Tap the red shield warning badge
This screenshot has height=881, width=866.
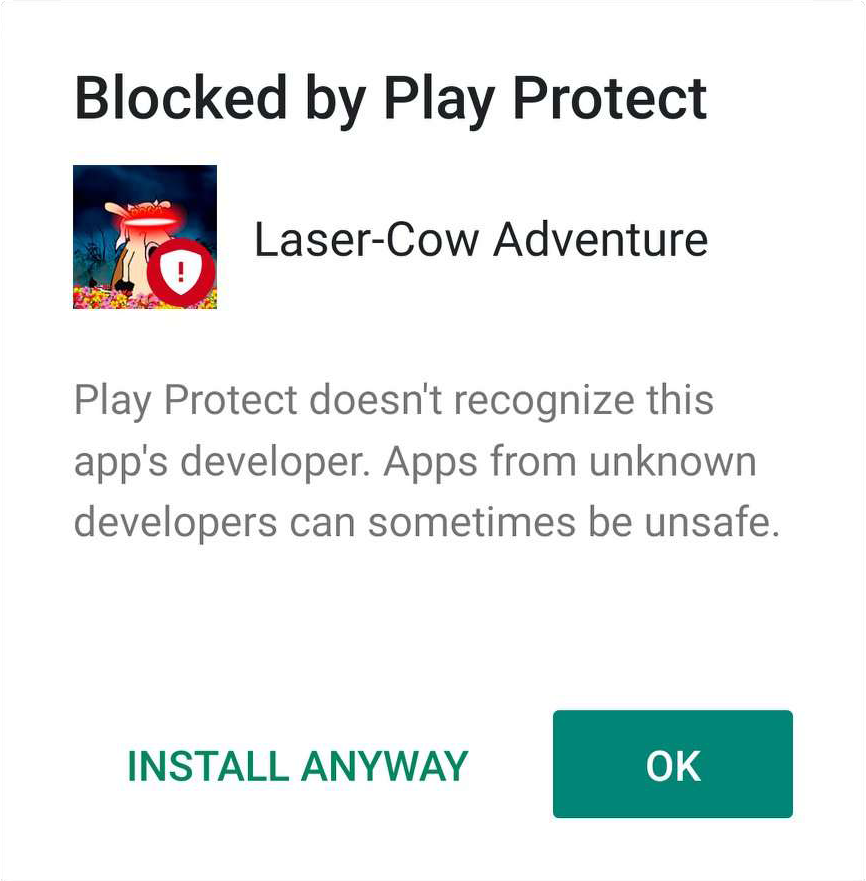click(x=181, y=272)
